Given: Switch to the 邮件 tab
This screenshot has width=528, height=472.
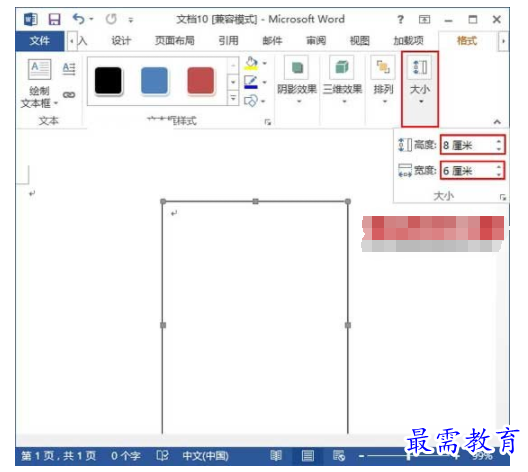Looking at the screenshot, I should pos(272,41).
